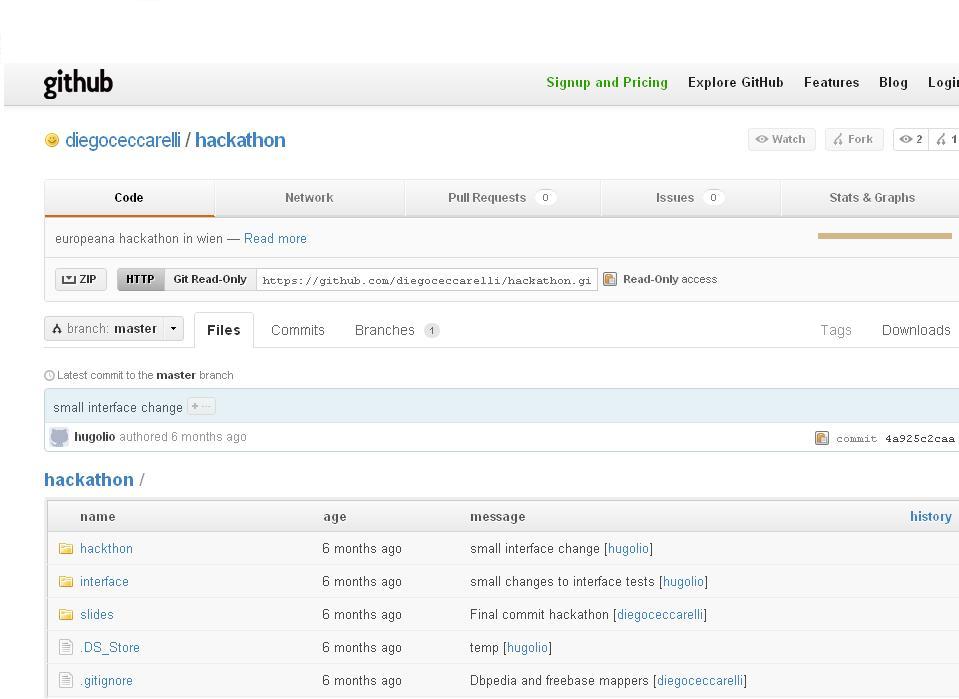
Task: Expand the commit message ellipsis
Action: coord(201,407)
